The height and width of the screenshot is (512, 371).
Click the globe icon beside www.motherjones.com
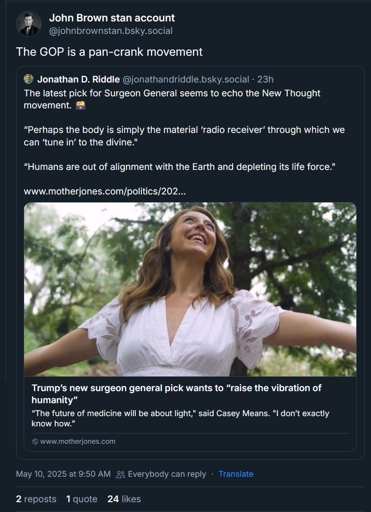35,441
